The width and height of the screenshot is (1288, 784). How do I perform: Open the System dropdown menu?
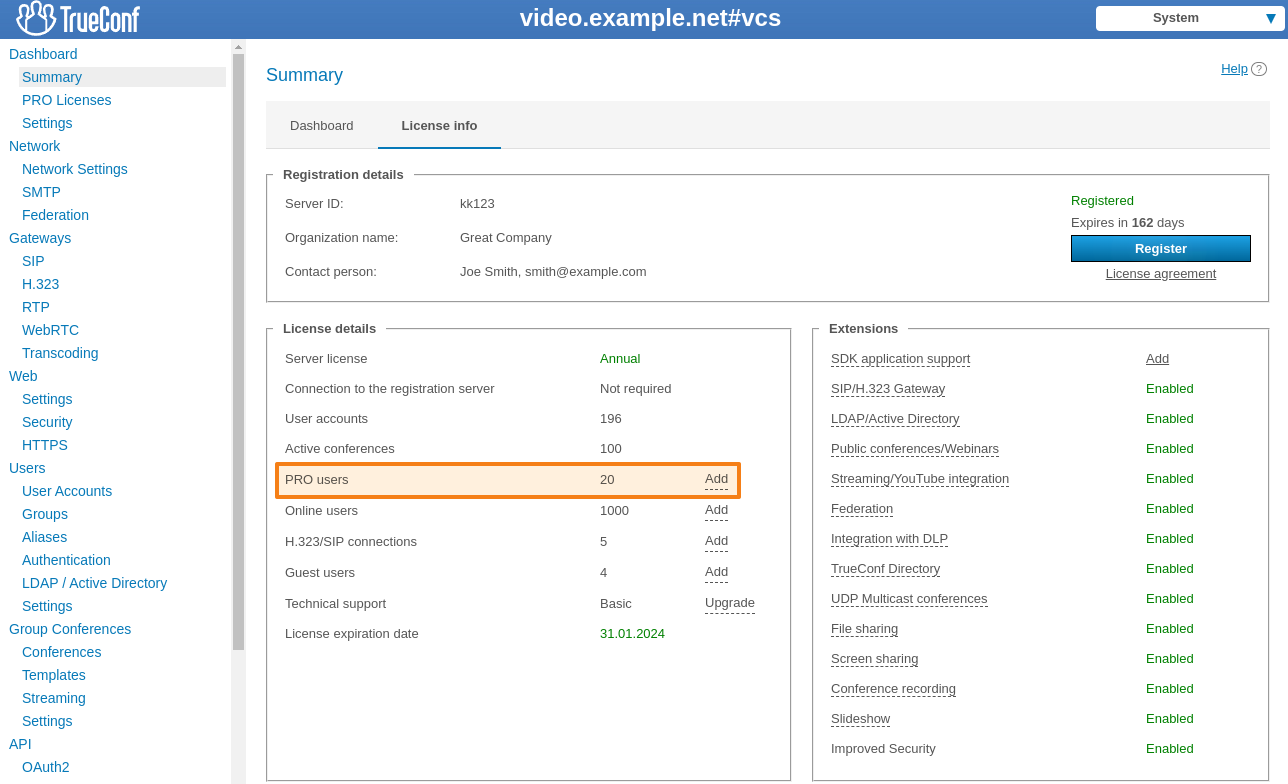[1188, 18]
